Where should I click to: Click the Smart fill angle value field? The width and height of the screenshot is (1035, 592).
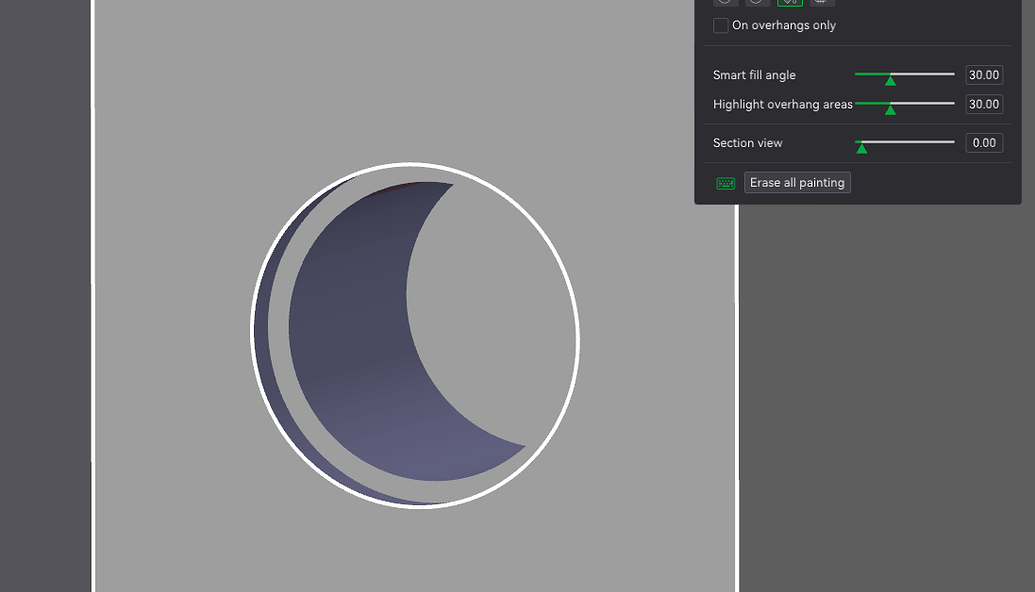[x=984, y=75]
